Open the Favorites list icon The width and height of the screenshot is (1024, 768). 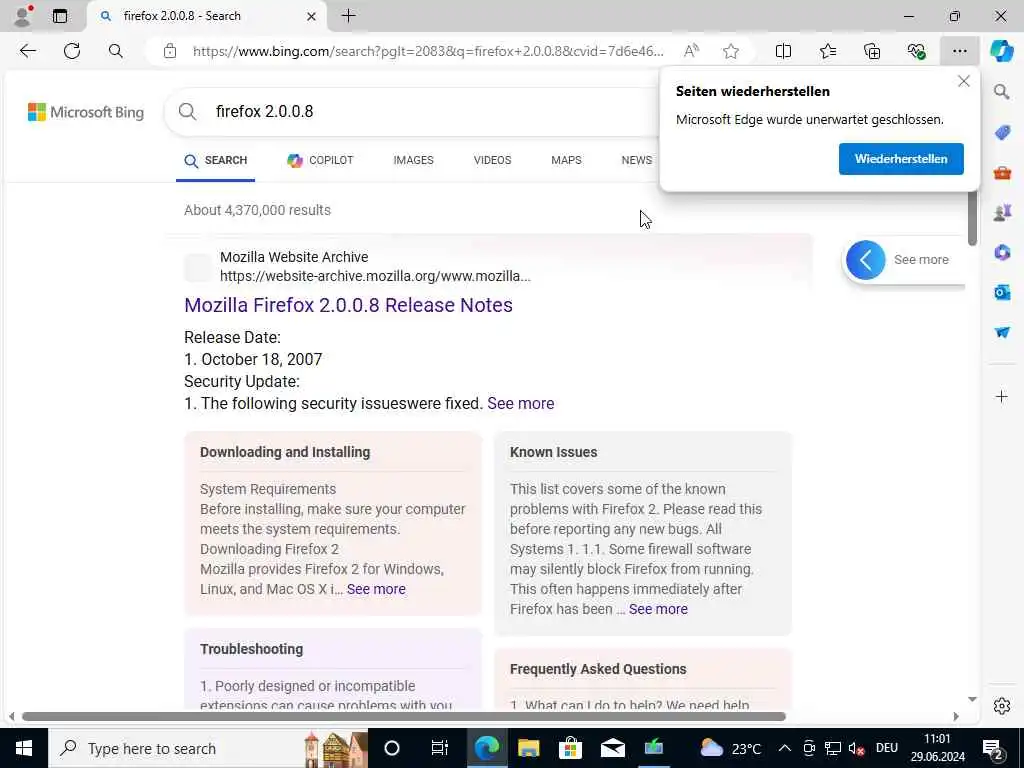(x=827, y=51)
